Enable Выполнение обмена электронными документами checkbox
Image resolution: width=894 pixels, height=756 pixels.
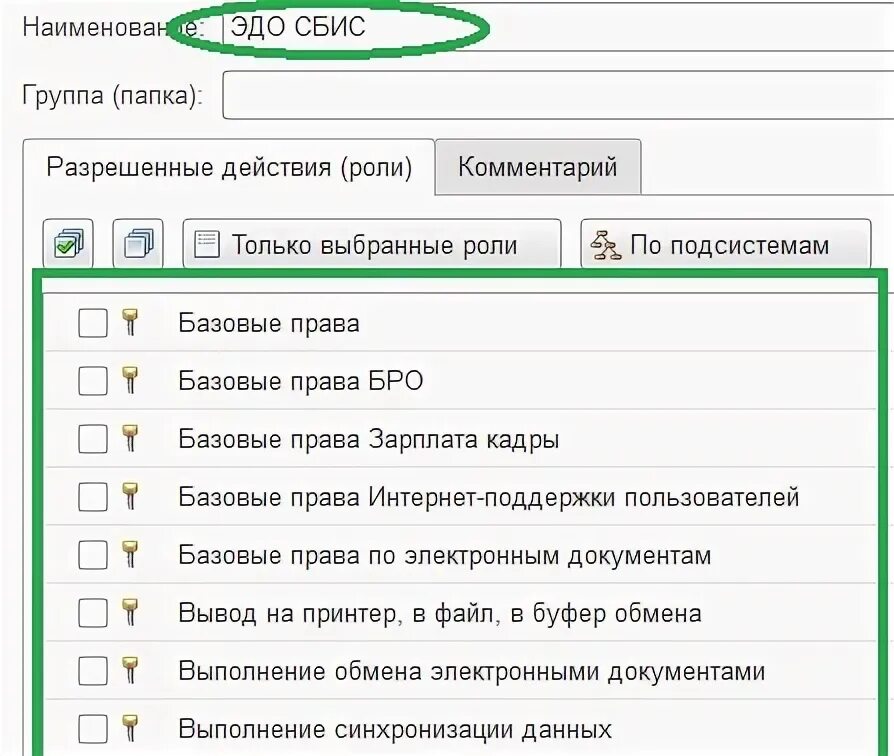coord(93,670)
